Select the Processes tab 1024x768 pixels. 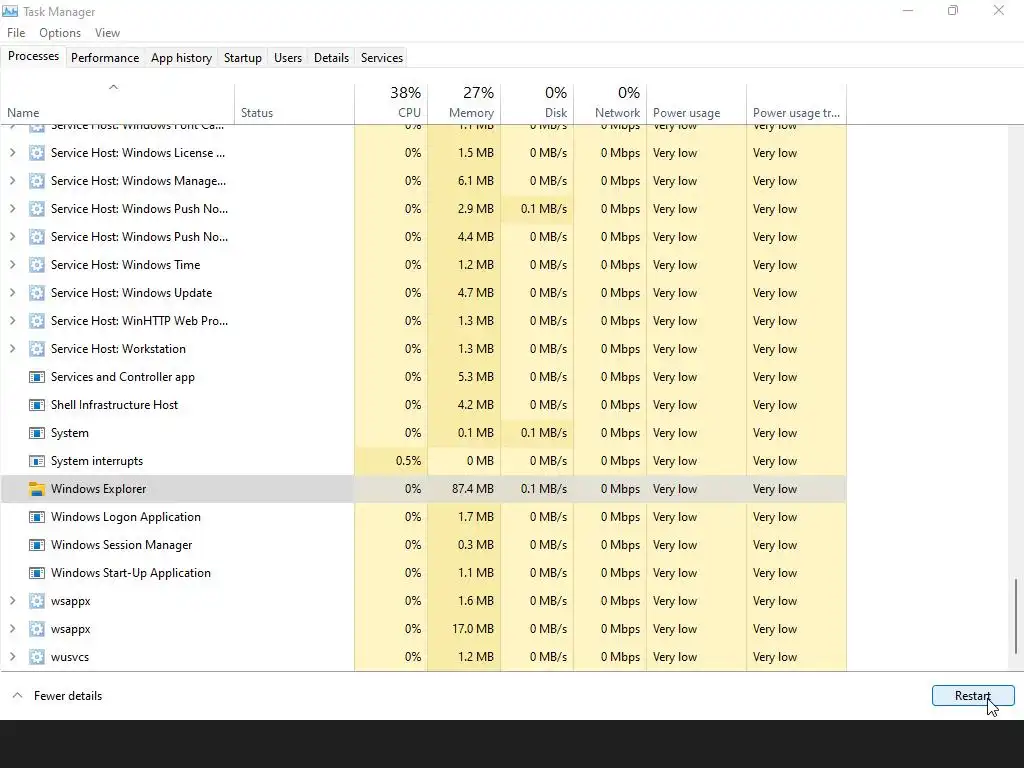(33, 56)
